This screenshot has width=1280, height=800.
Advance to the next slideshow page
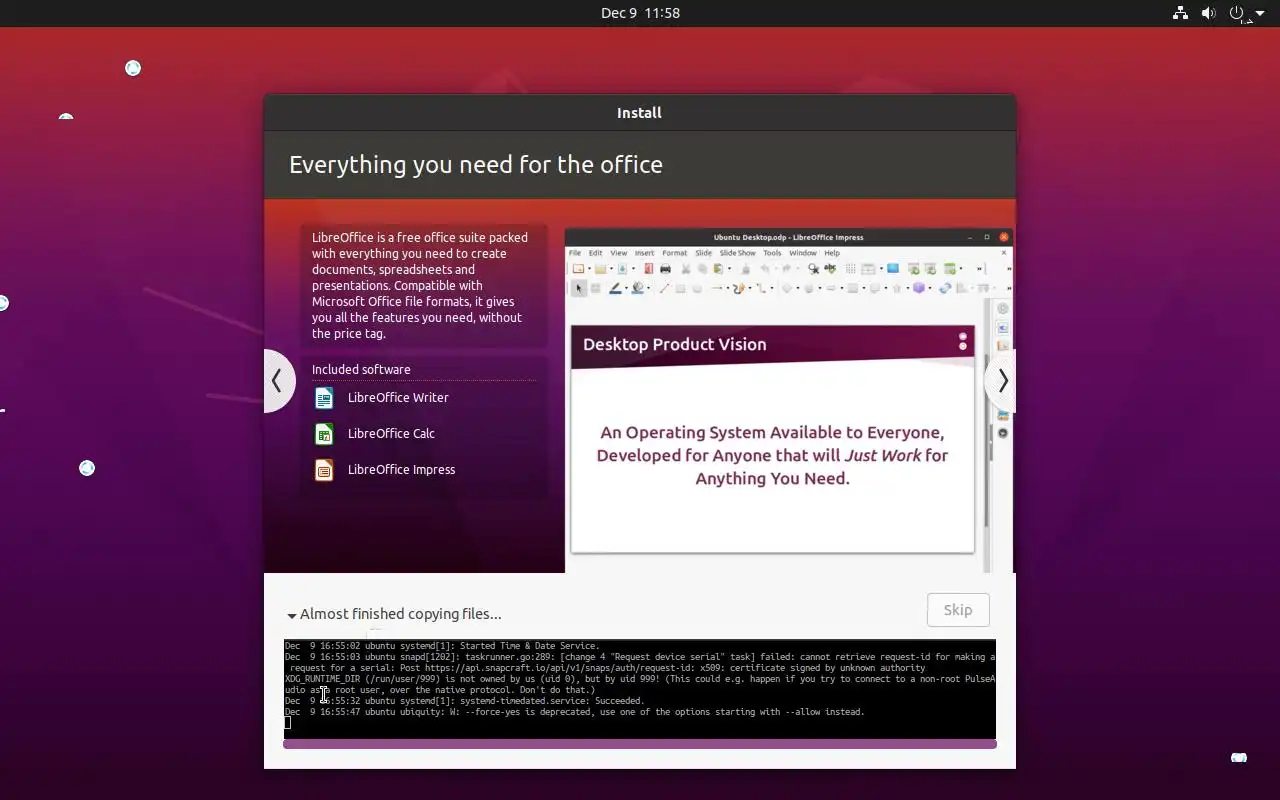pyautogui.click(x=1001, y=381)
